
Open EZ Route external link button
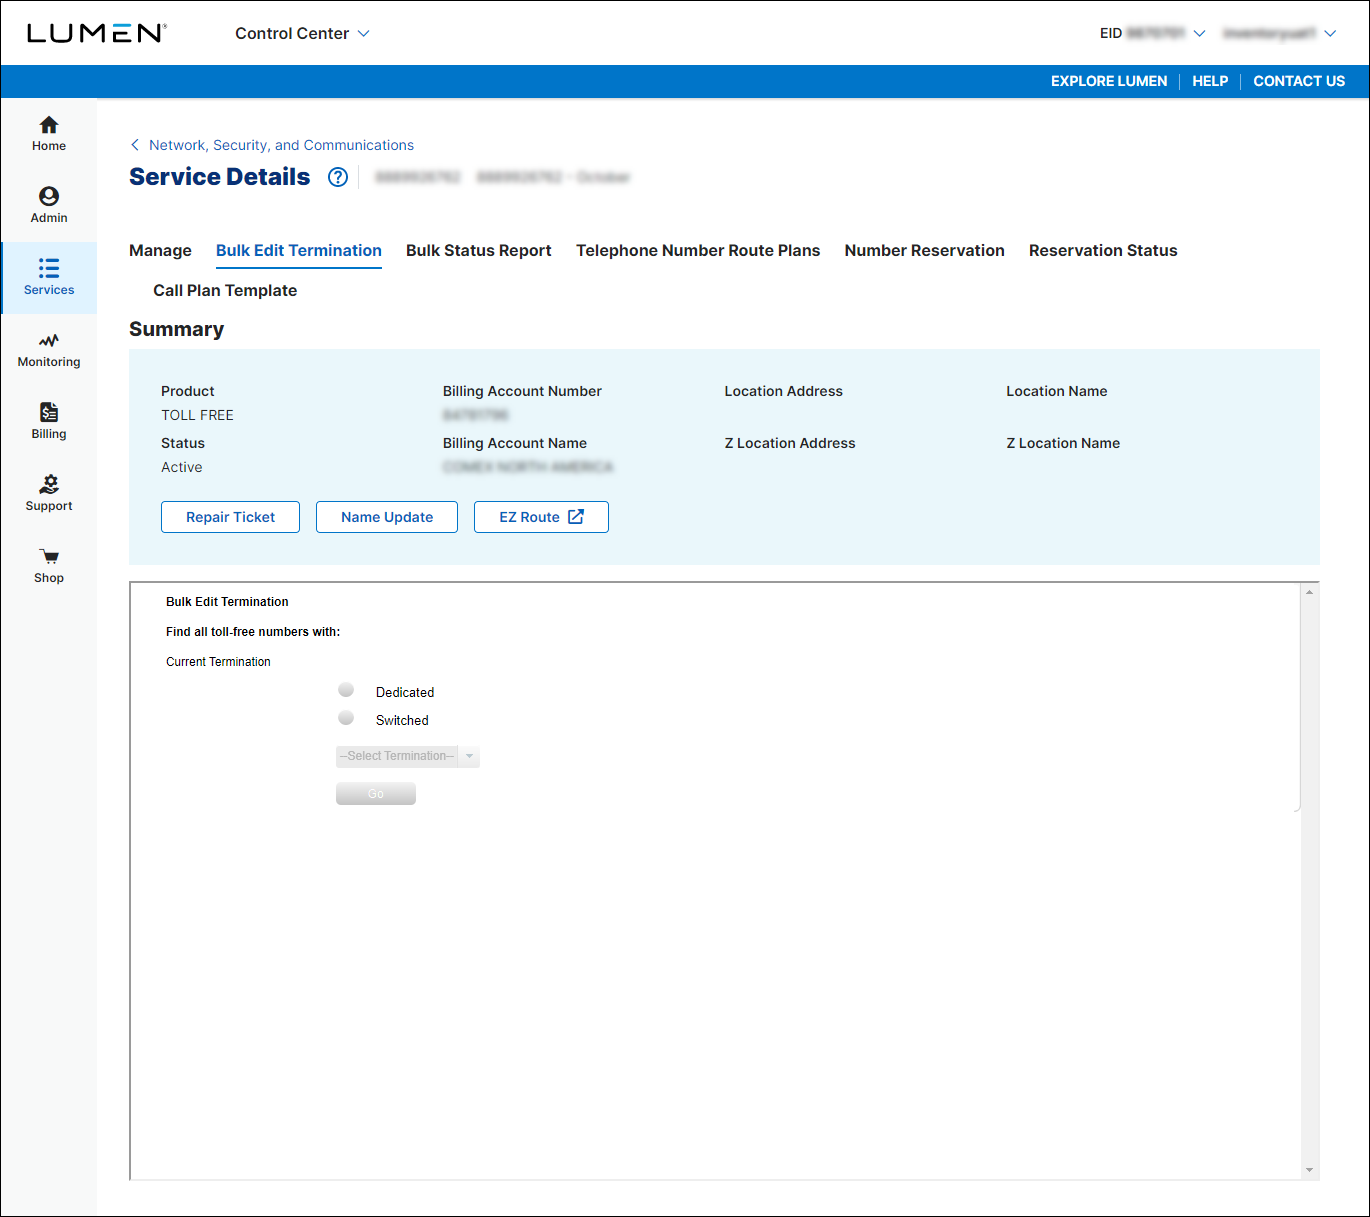[541, 517]
